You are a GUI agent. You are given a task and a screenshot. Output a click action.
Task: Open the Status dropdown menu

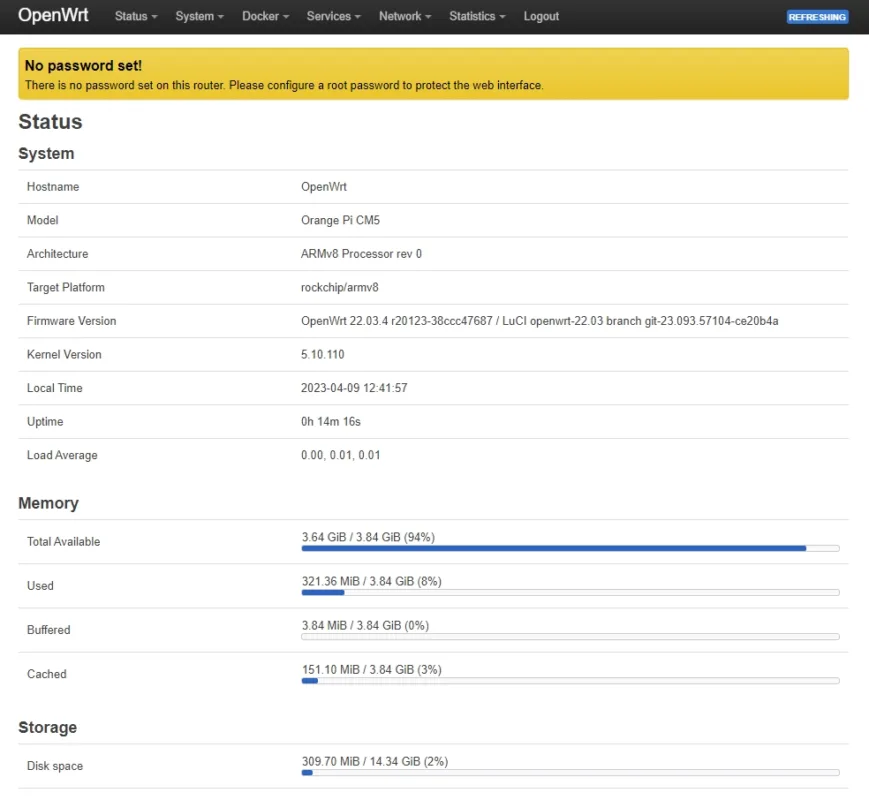pyautogui.click(x=136, y=17)
